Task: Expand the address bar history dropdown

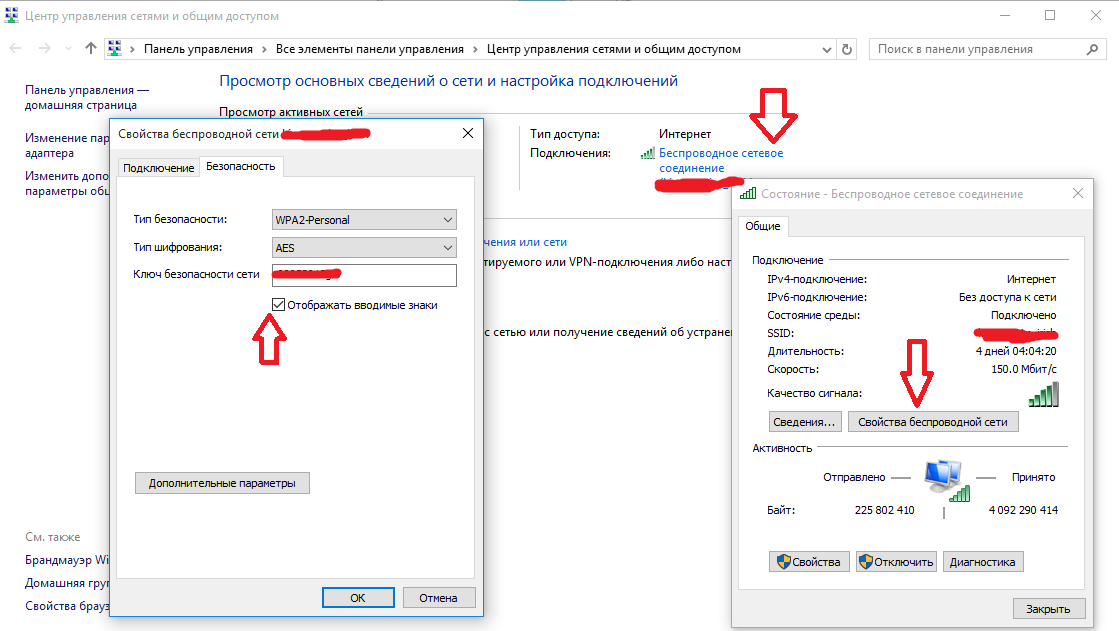Action: click(827, 49)
